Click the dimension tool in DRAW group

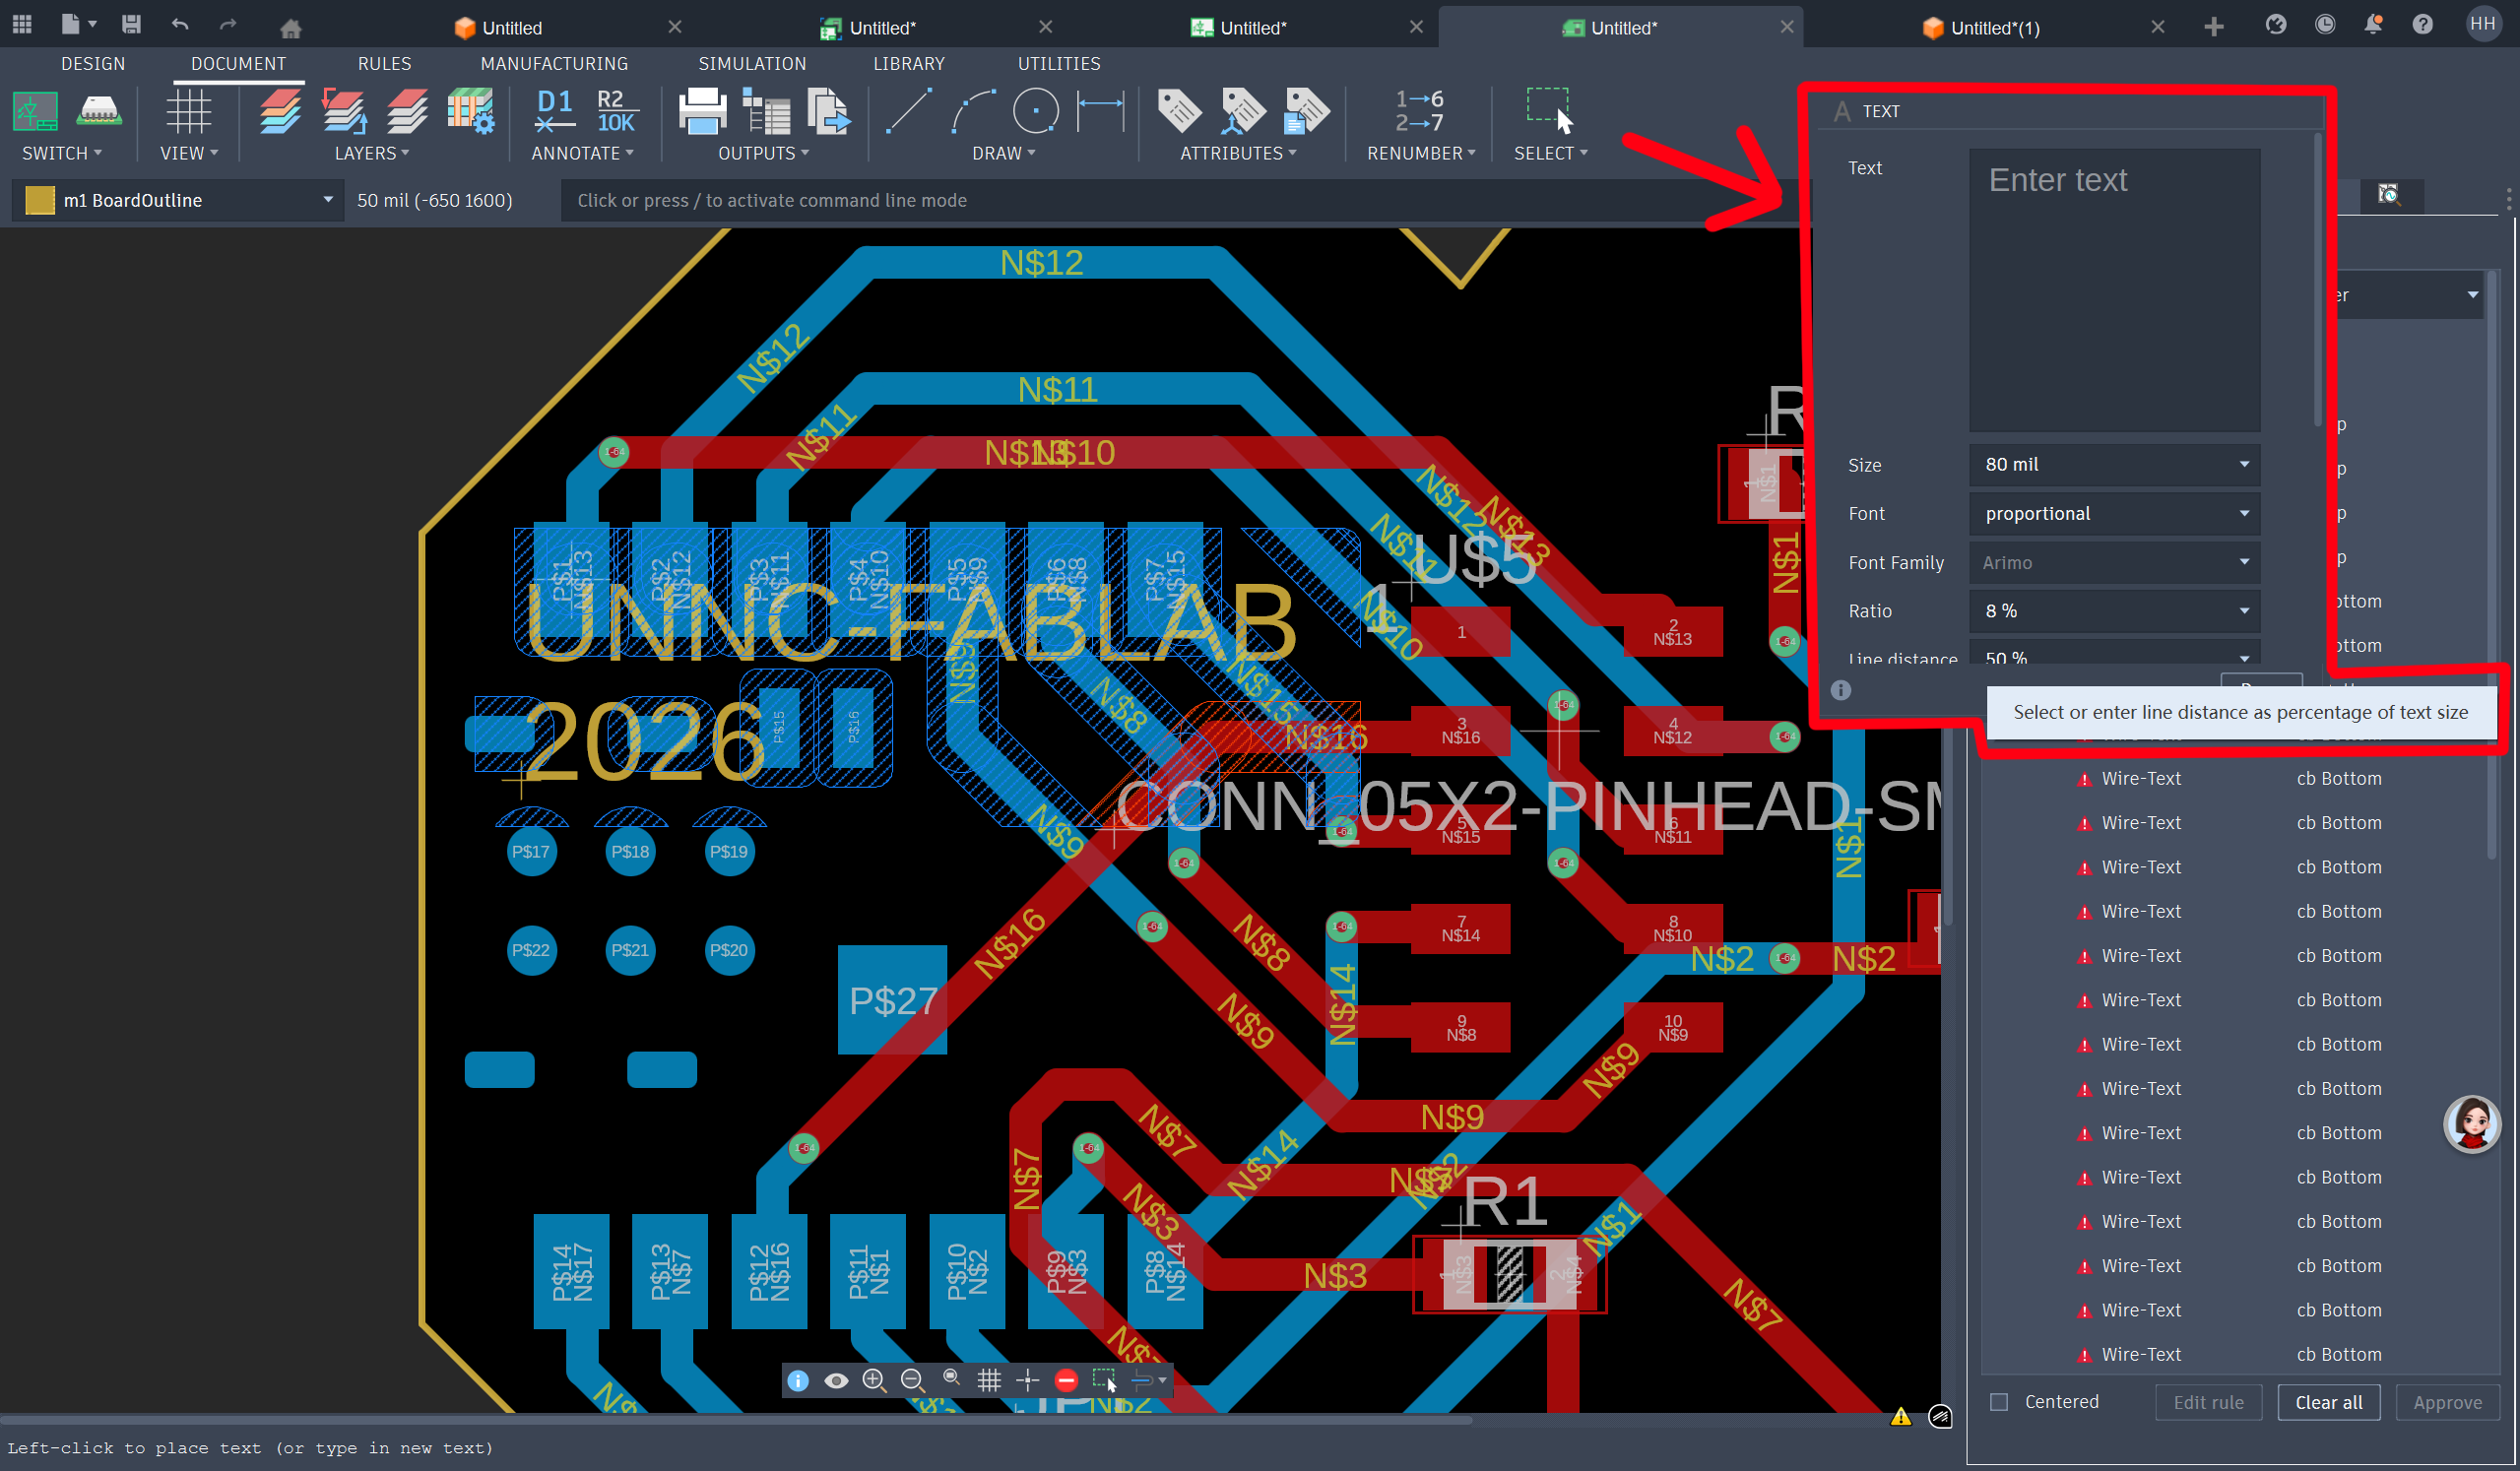[1100, 110]
